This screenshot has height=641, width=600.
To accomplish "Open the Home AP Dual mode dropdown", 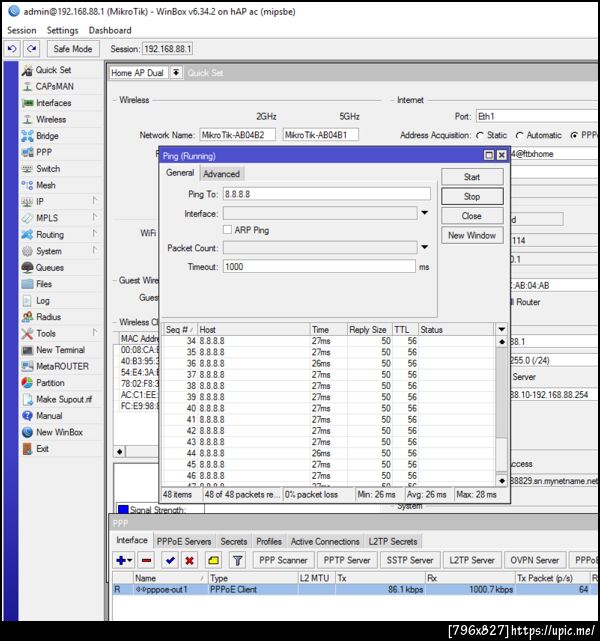I will tap(176, 73).
